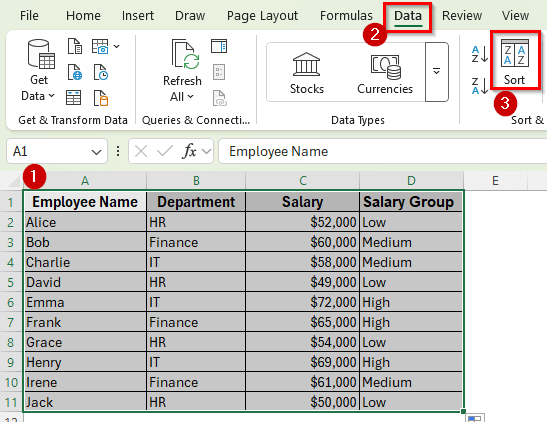Select row 5 header

coord(11,282)
